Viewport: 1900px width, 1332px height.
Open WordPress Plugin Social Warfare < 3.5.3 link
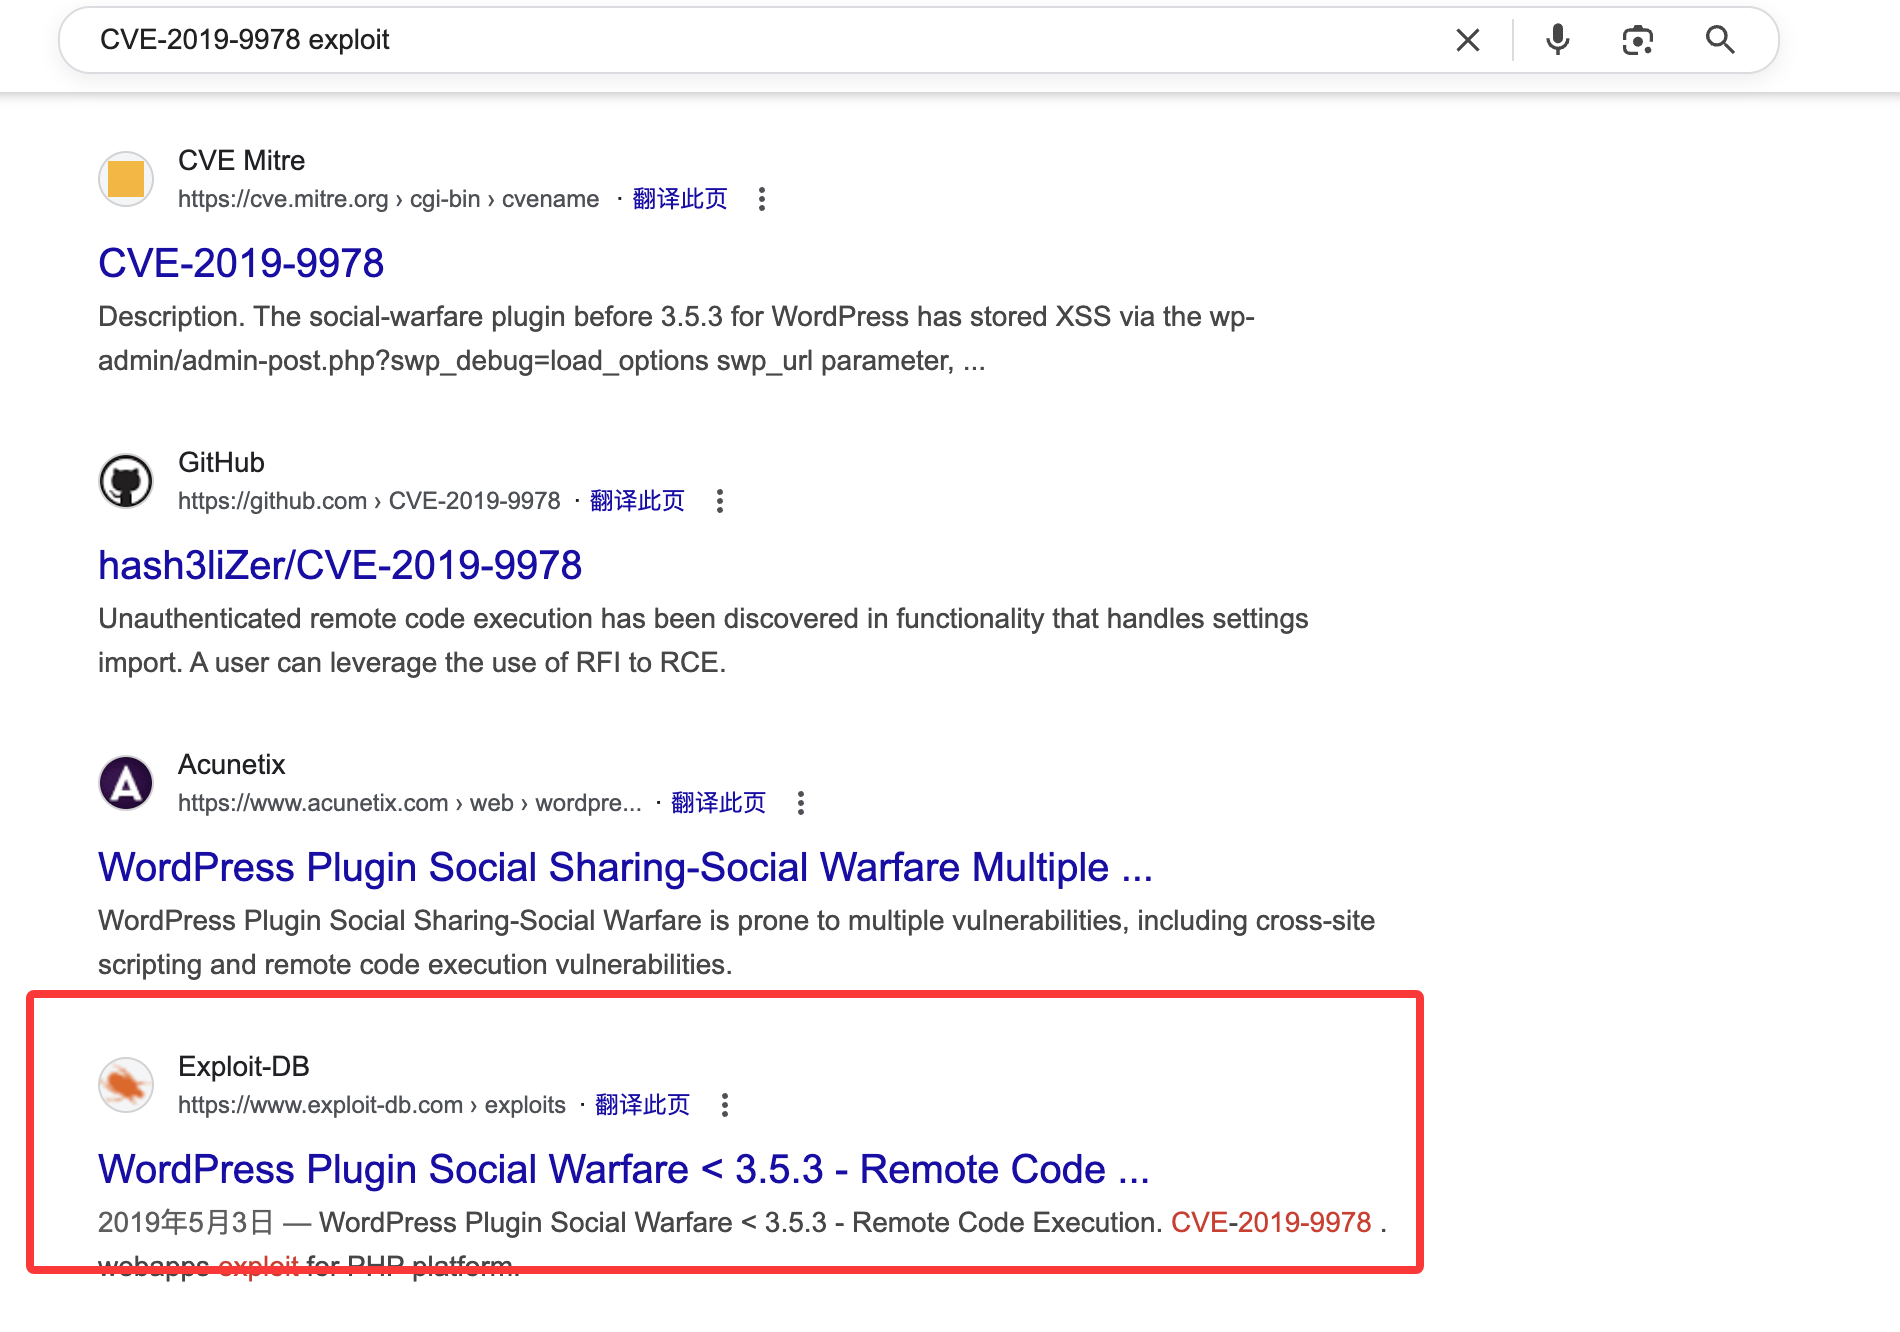624,1170
